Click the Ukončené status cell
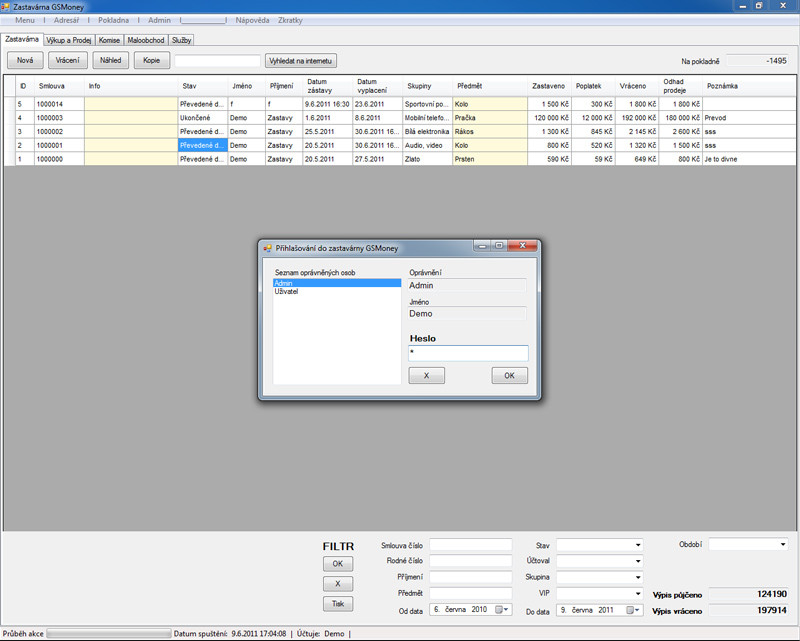 (x=203, y=118)
